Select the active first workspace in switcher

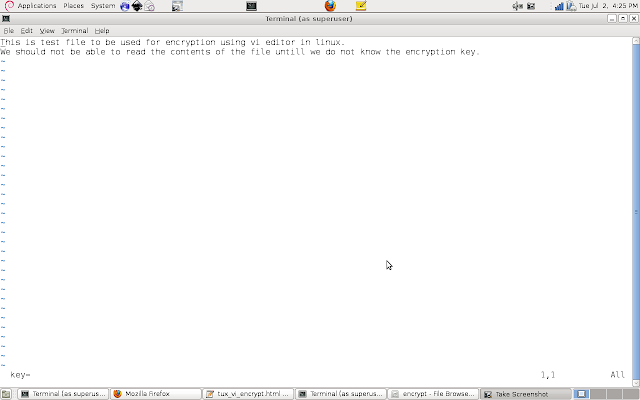click(x=581, y=394)
